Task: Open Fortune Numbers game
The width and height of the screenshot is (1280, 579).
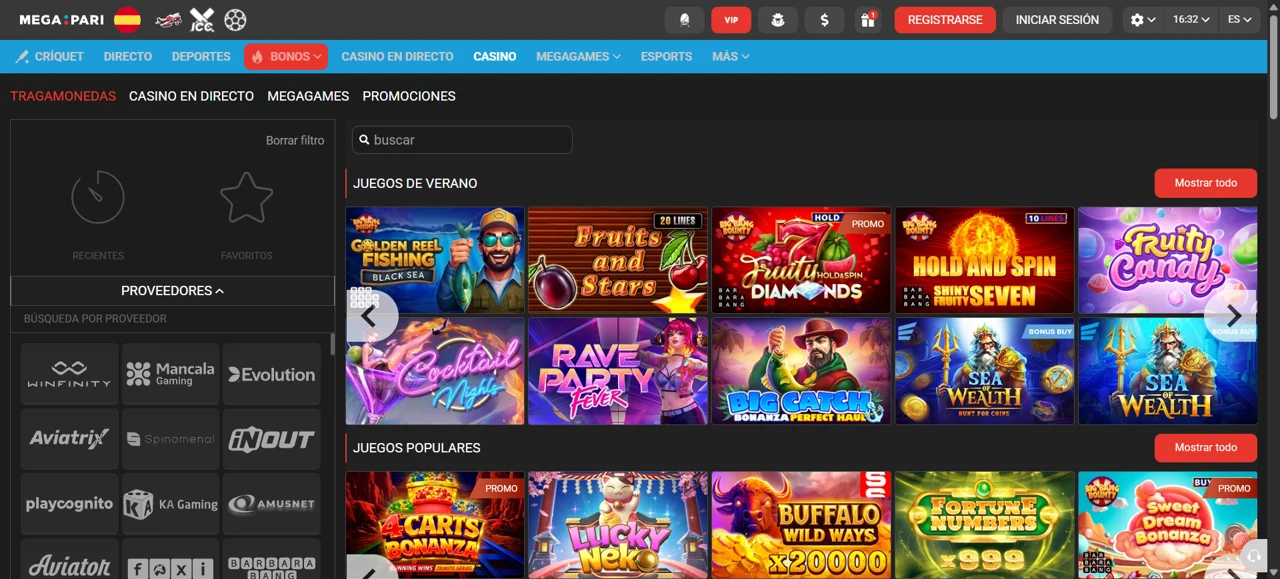Action: click(985, 525)
